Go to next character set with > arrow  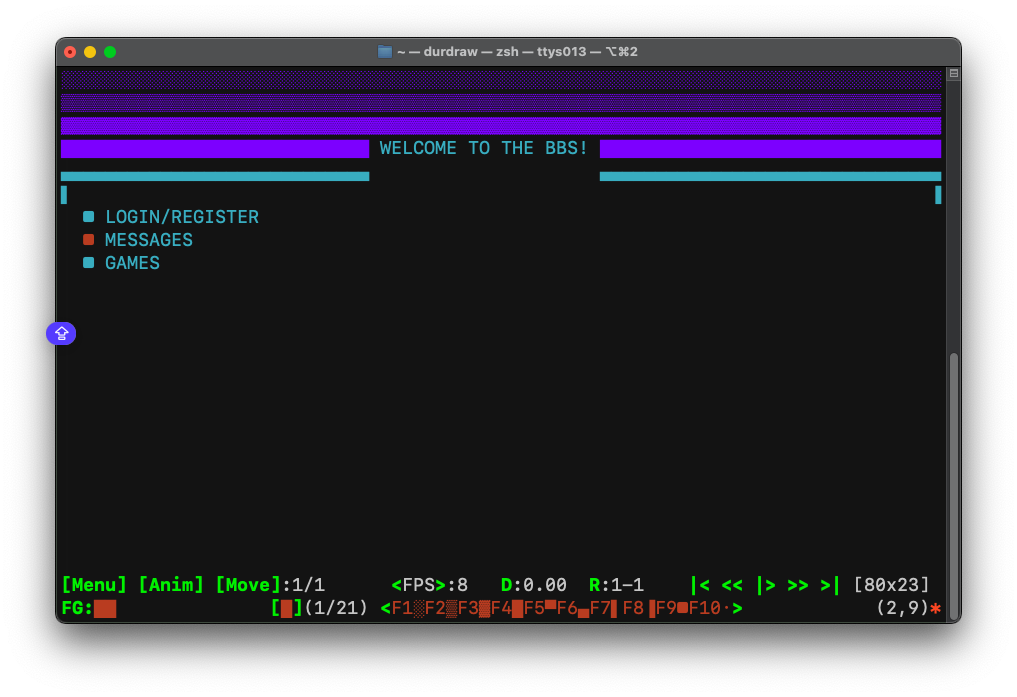[737, 608]
